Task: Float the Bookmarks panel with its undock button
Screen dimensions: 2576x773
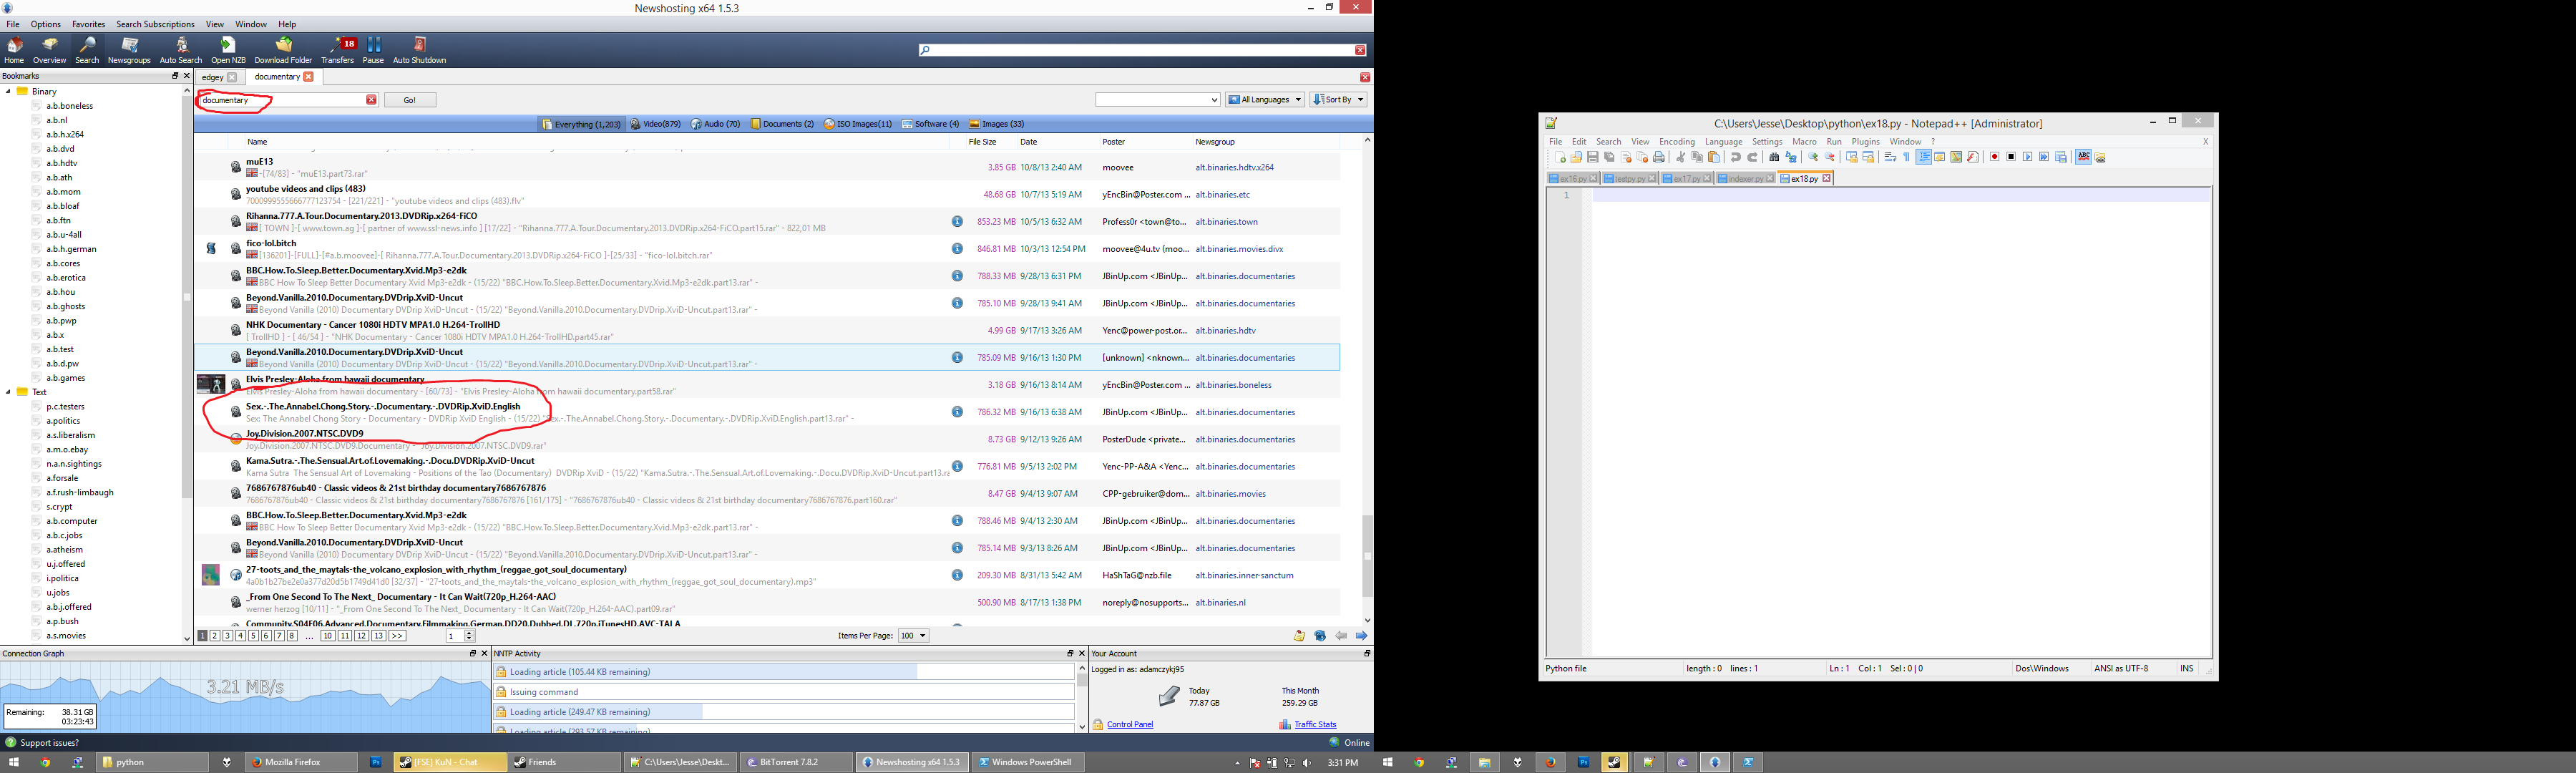Action: 175,76
